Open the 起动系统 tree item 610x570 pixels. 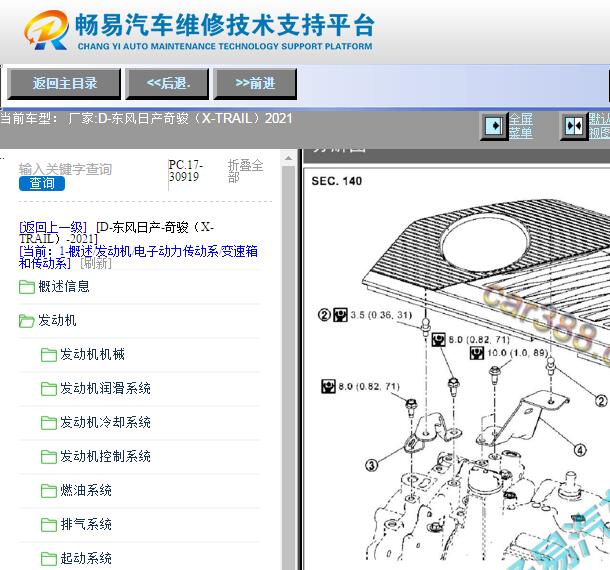click(x=86, y=558)
